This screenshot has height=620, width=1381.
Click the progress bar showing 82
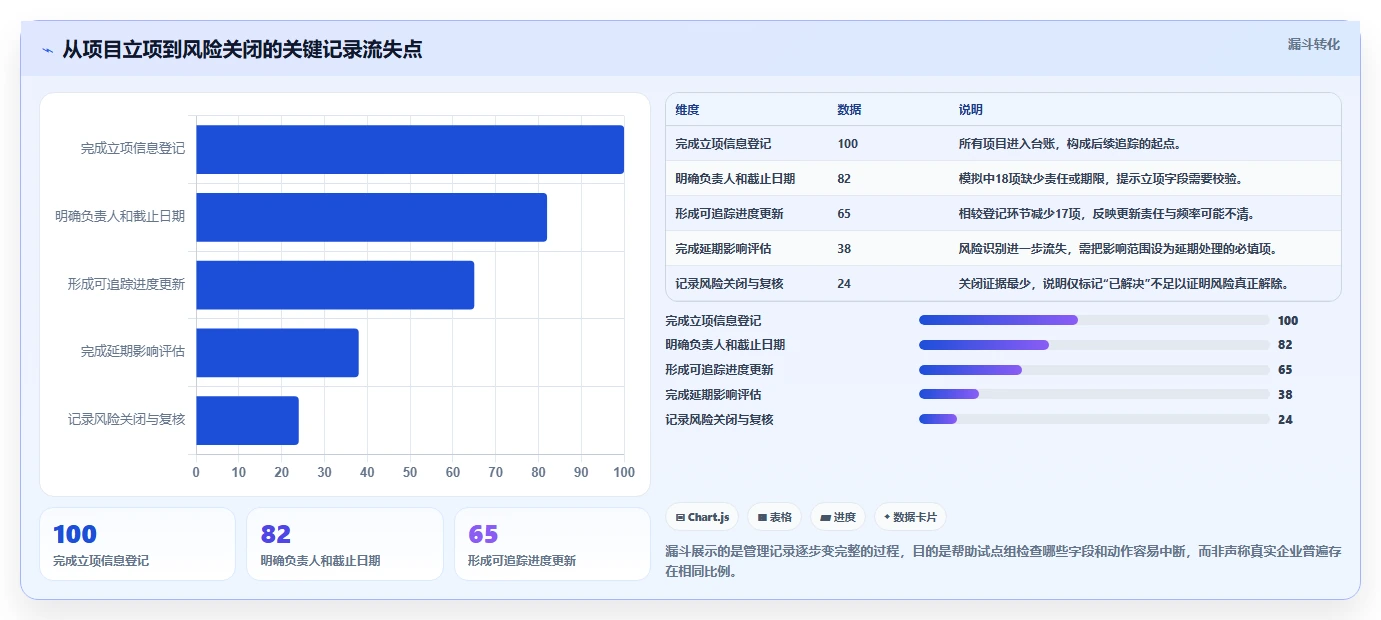[1094, 345]
